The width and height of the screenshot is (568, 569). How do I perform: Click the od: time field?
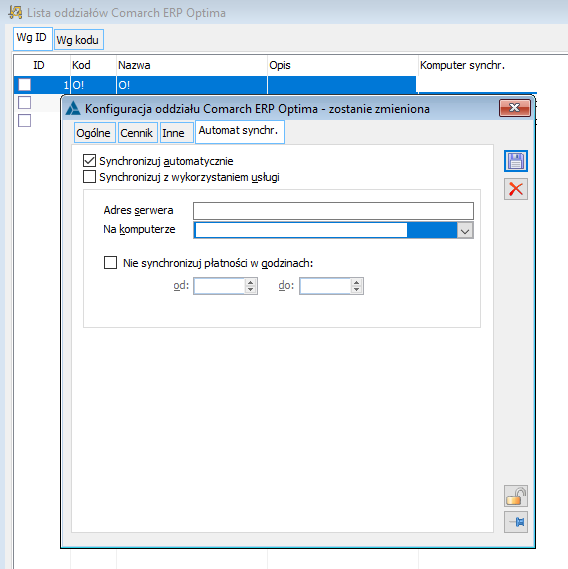click(x=220, y=286)
